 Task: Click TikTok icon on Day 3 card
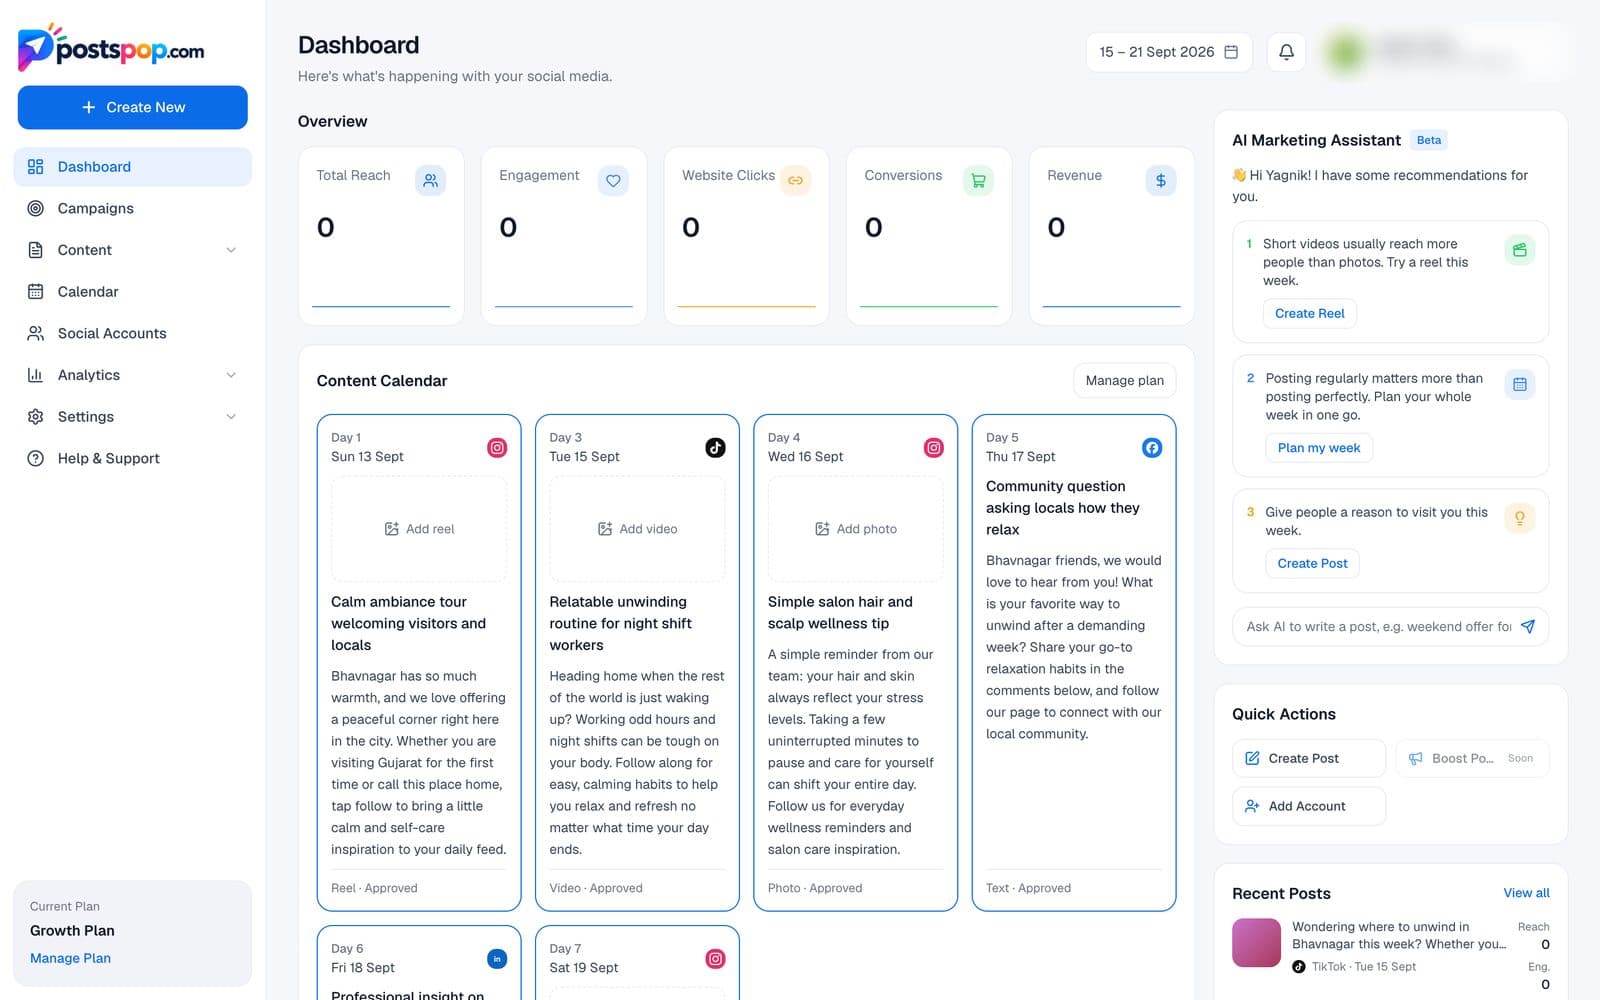coord(715,447)
